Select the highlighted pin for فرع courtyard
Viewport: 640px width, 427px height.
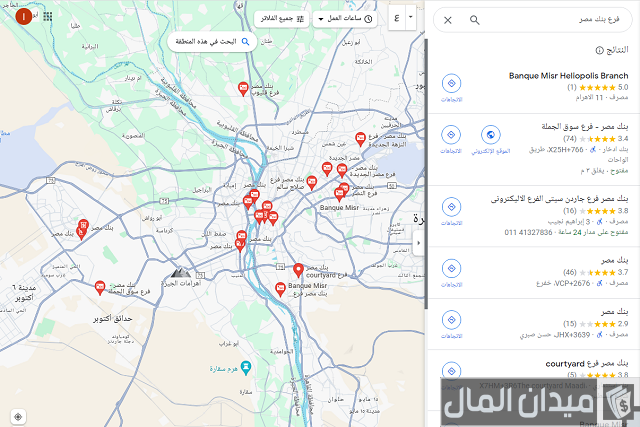click(x=298, y=270)
